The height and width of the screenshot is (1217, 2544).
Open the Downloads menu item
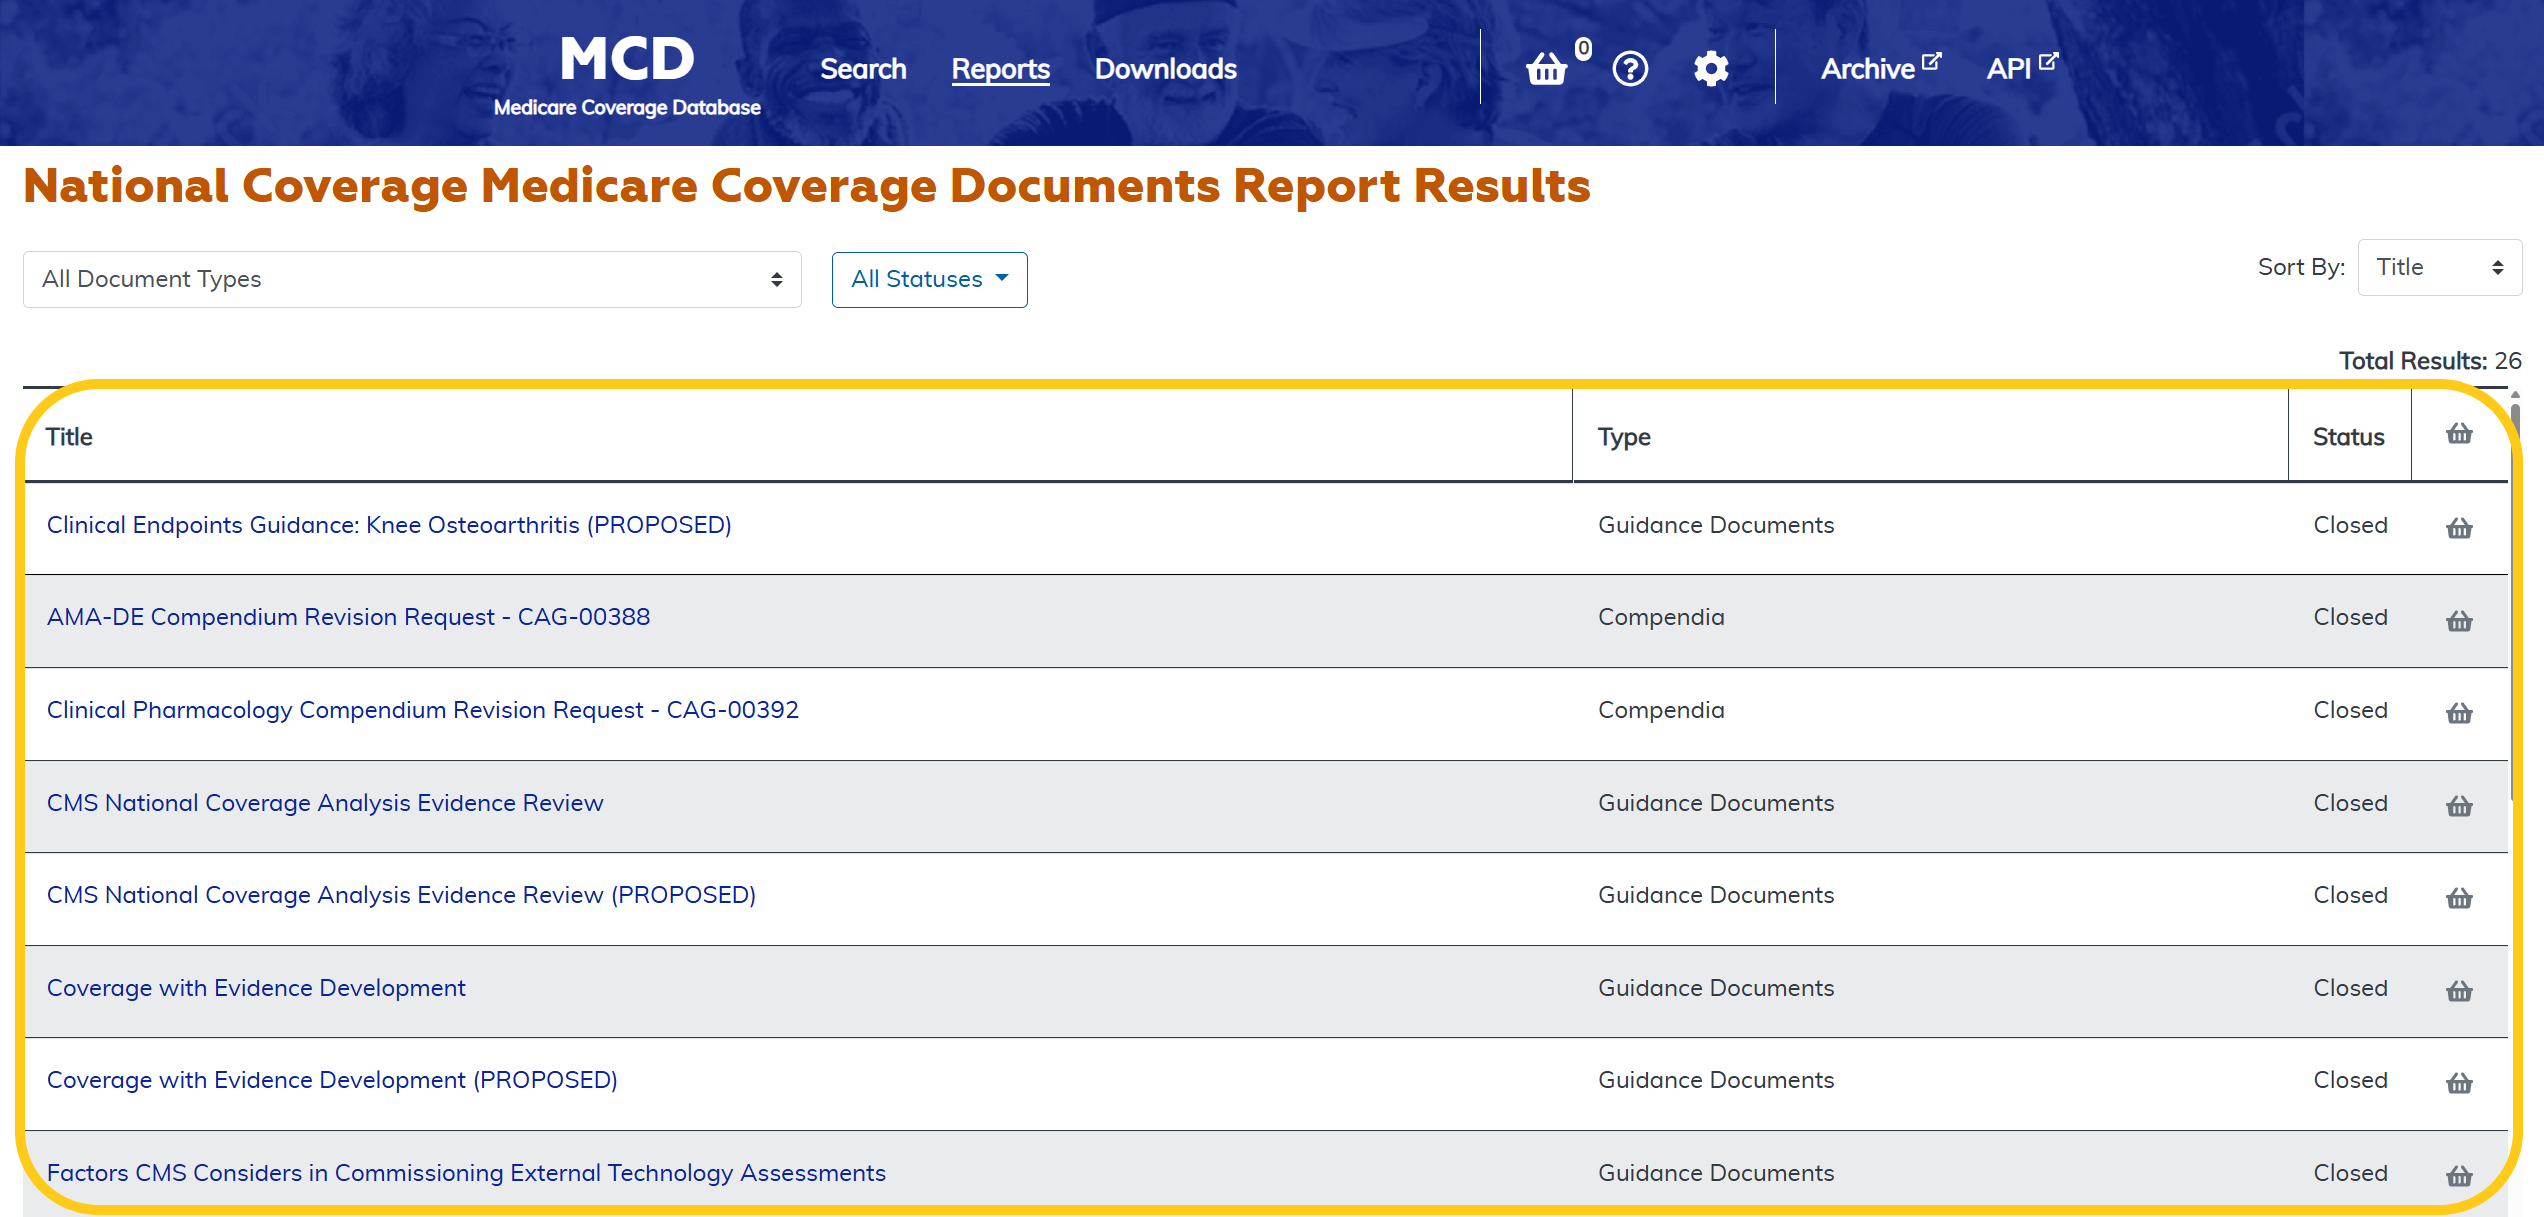point(1165,69)
